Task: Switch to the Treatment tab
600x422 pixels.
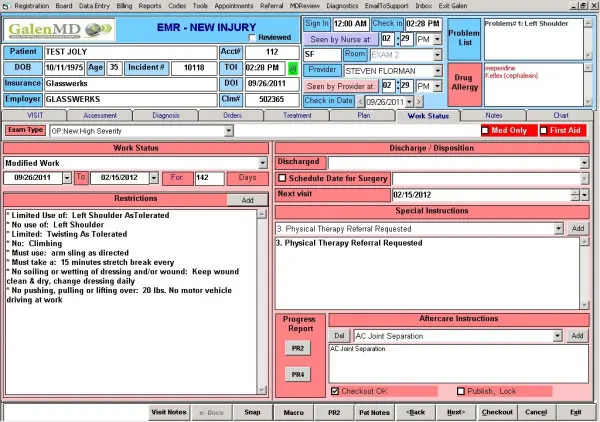Action: tap(297, 116)
